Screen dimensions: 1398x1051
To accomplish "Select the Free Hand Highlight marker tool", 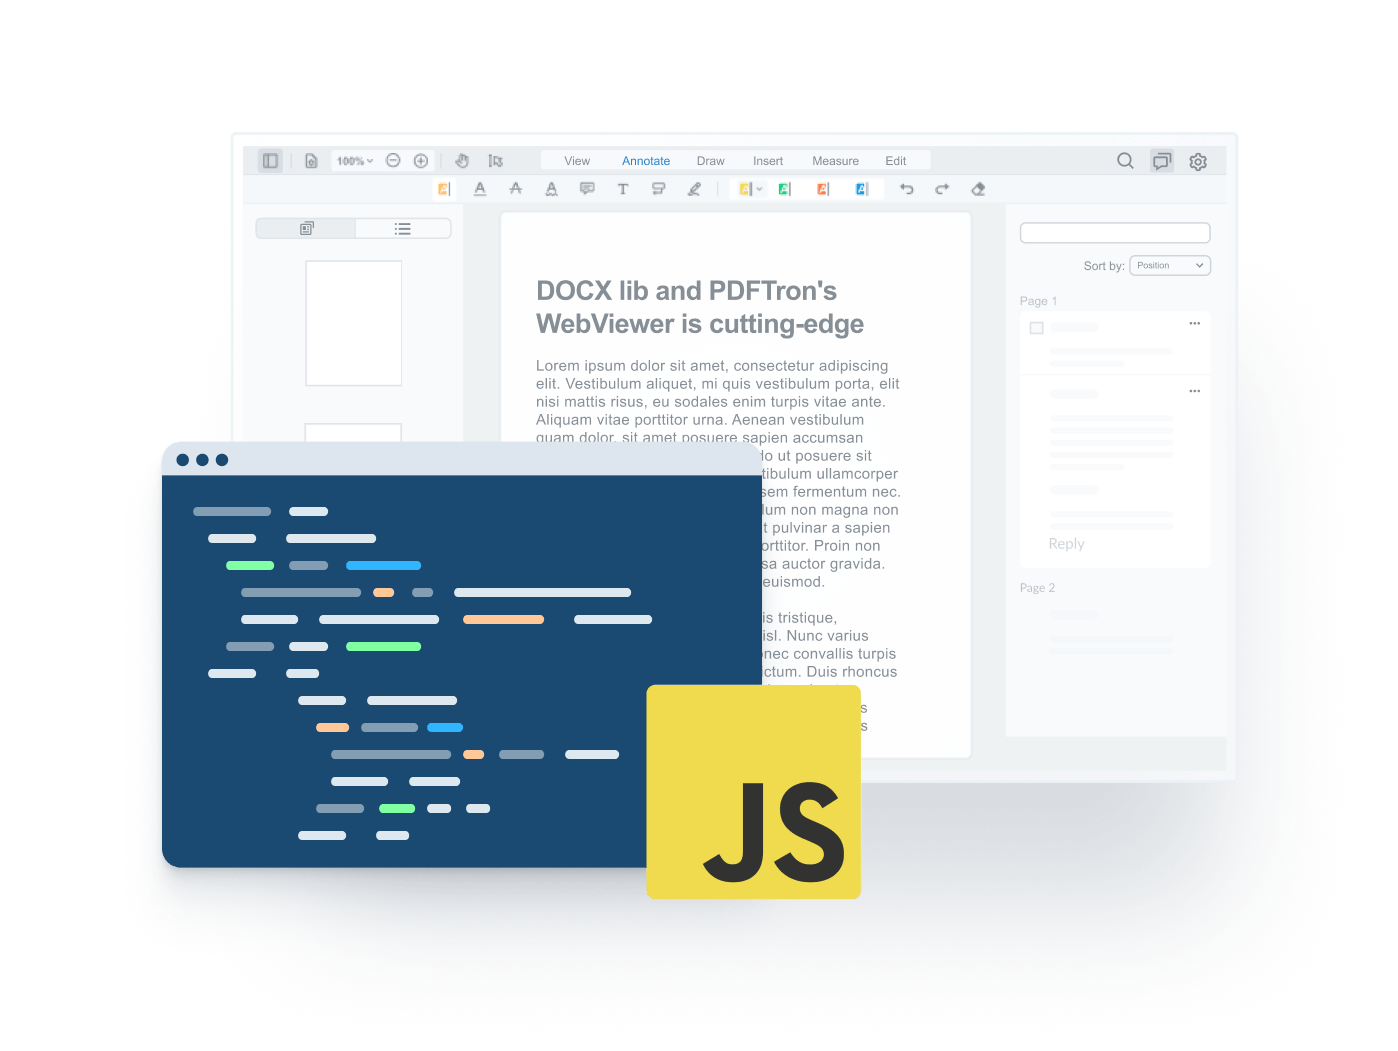I will coord(694,189).
